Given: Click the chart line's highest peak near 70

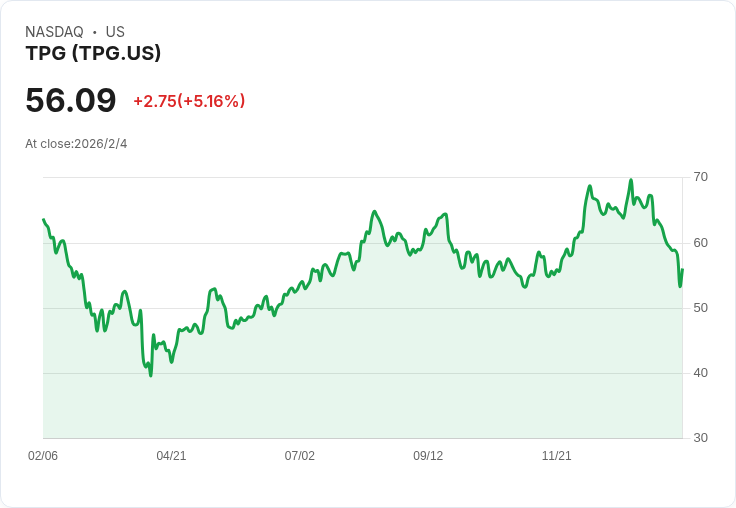Looking at the screenshot, I should pyautogui.click(x=631, y=180).
